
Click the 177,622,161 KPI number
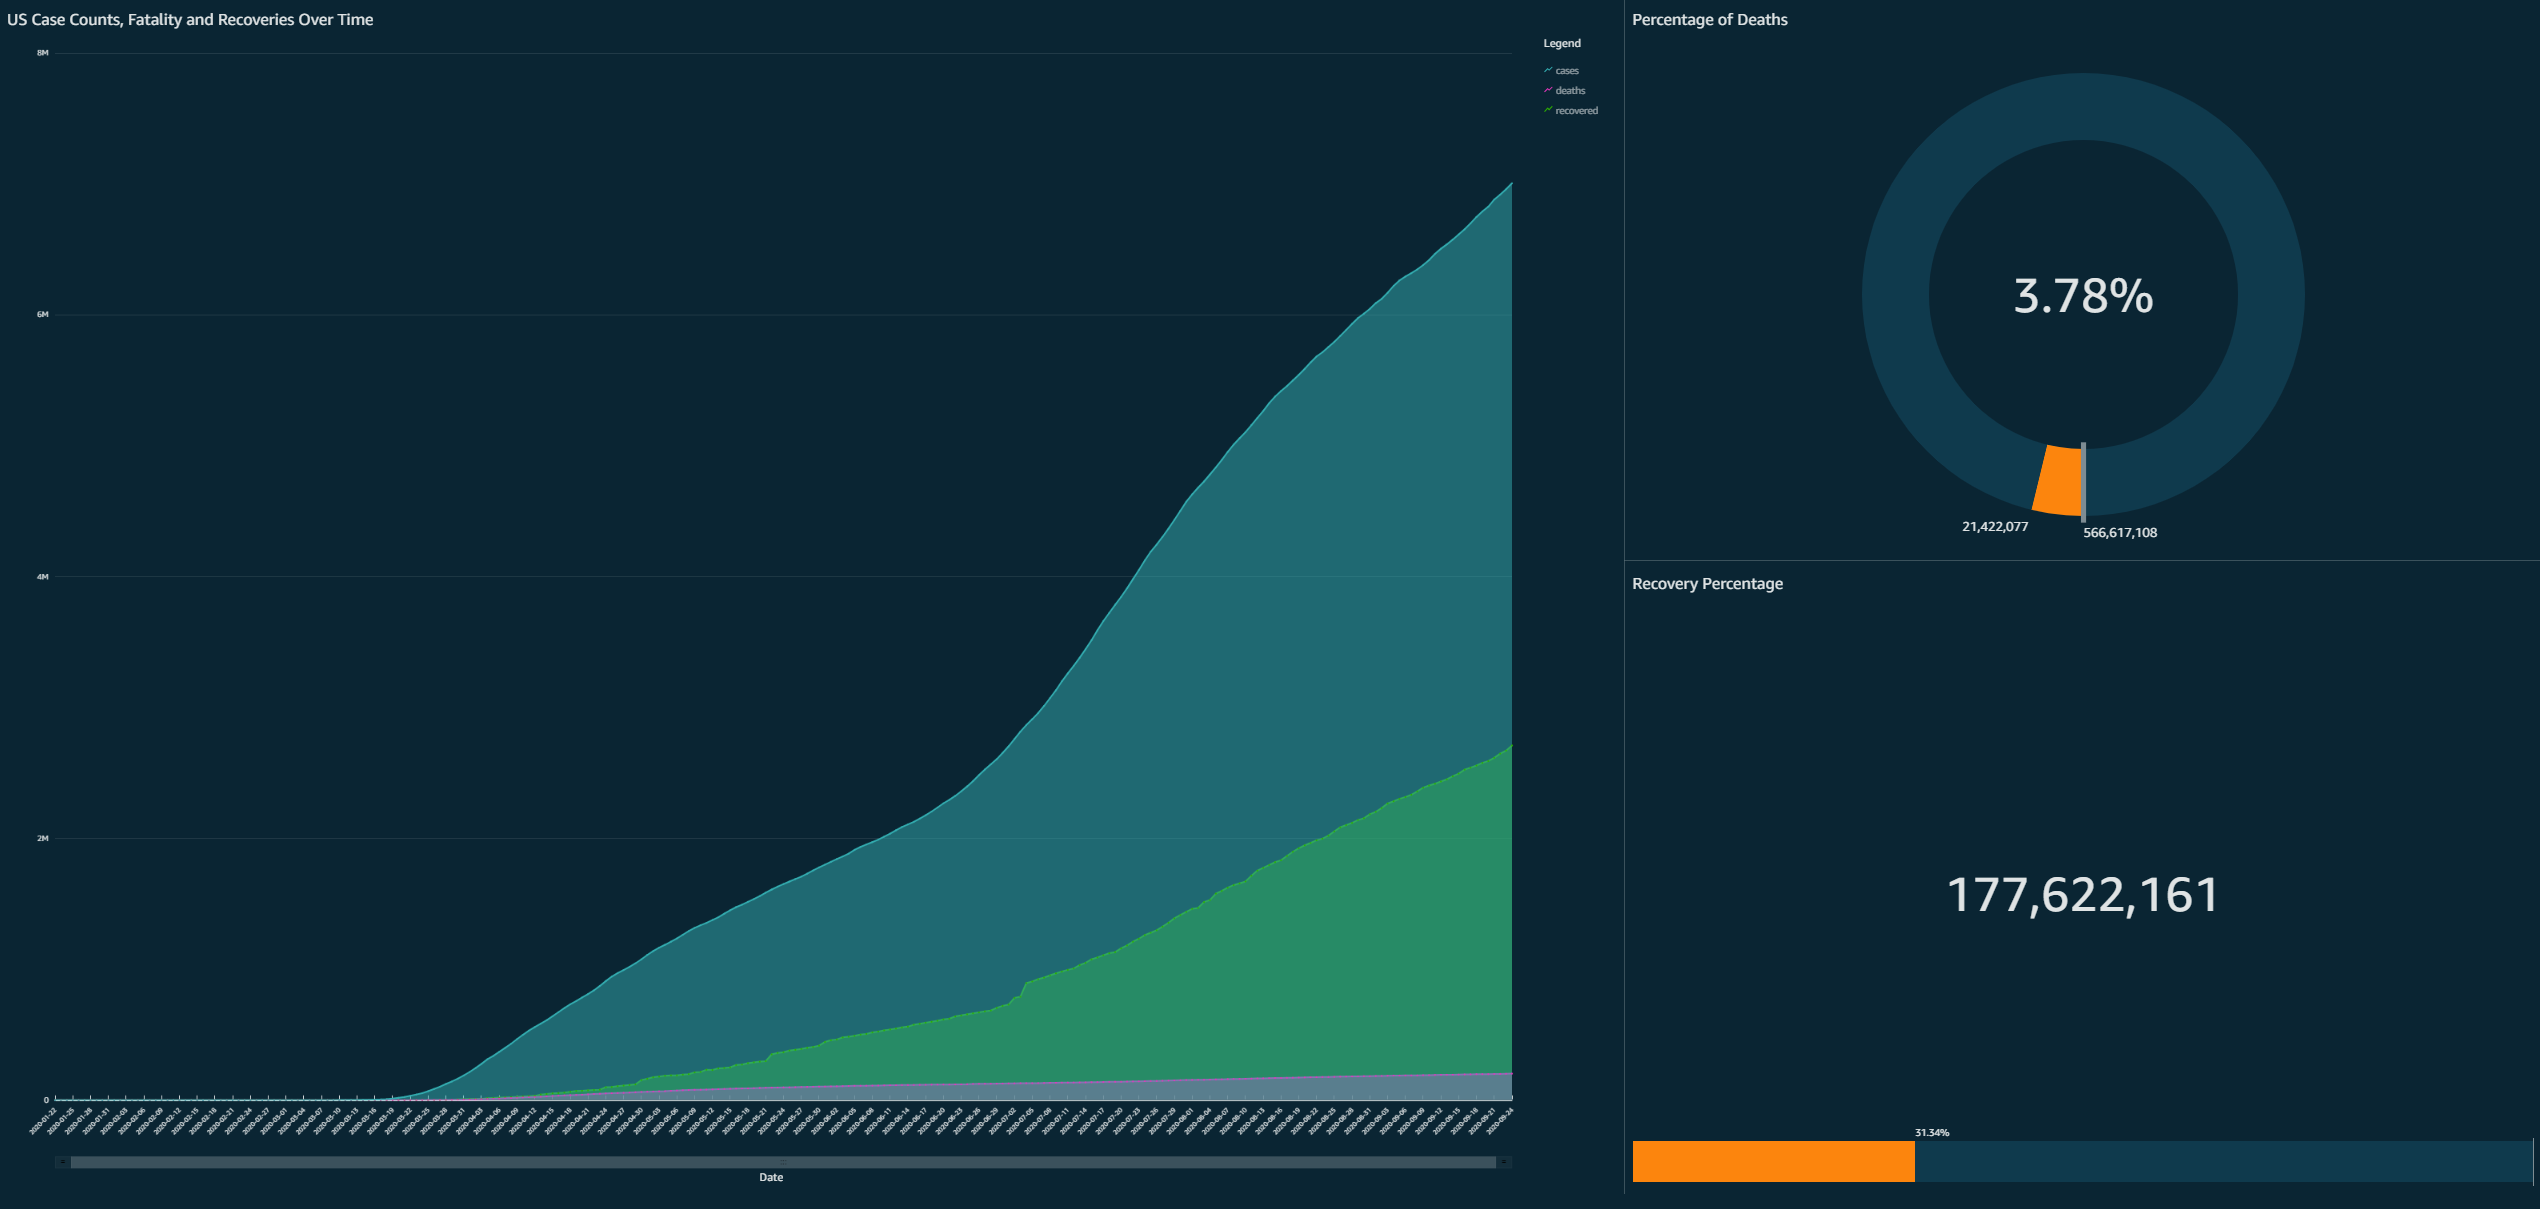click(x=2083, y=895)
